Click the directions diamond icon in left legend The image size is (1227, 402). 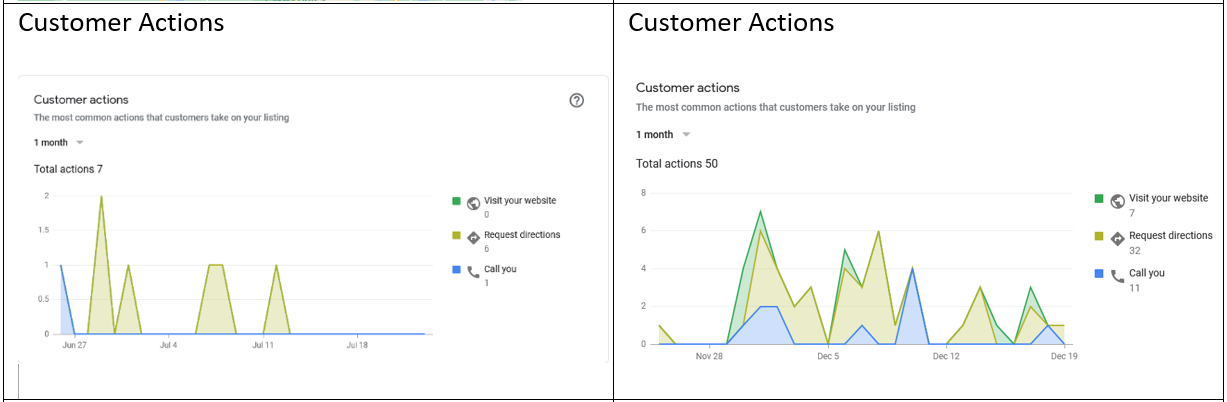[473, 237]
